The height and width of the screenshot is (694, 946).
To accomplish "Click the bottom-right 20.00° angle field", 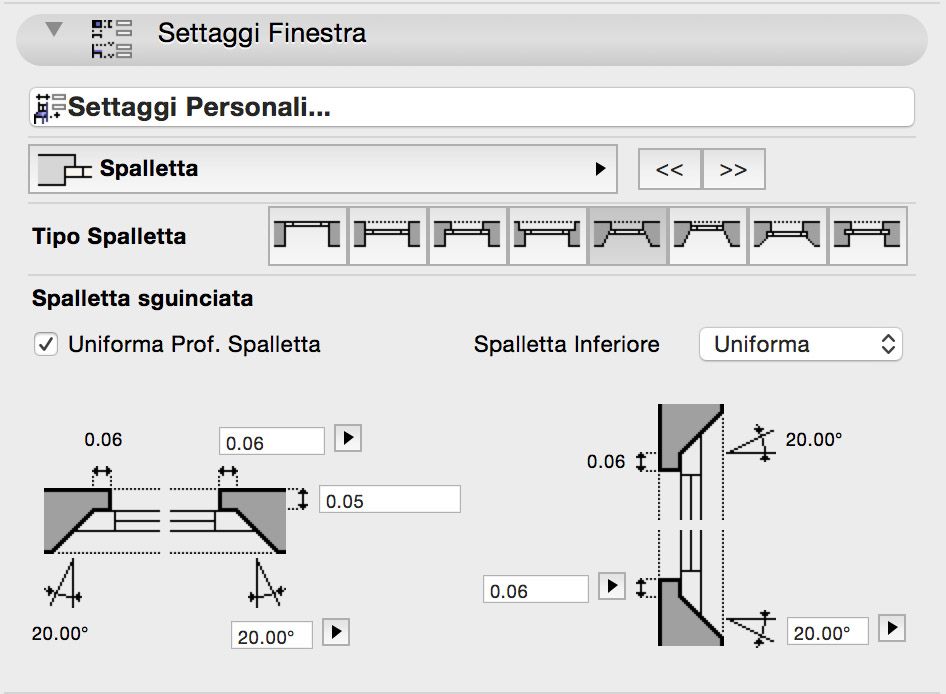I will (827, 633).
